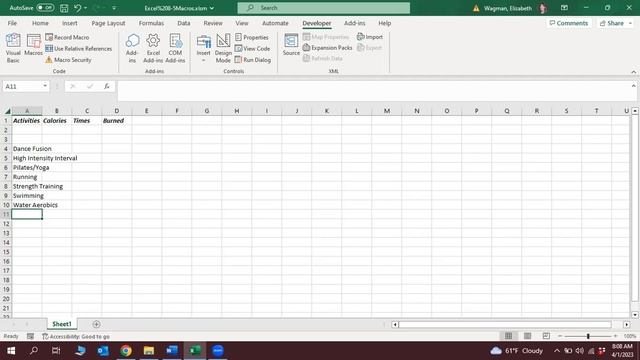Viewport: 640px width, 360px height.
Task: Switch to Page Layout view
Action: (x=527, y=336)
